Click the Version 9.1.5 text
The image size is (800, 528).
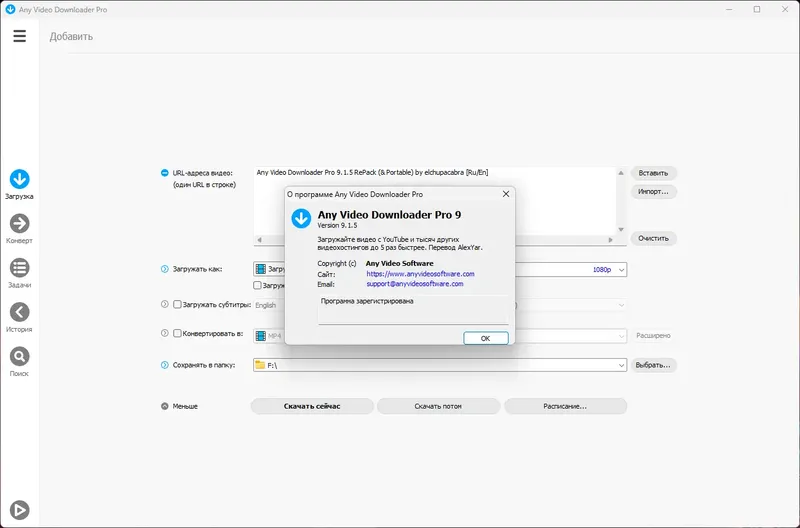[x=337, y=225]
